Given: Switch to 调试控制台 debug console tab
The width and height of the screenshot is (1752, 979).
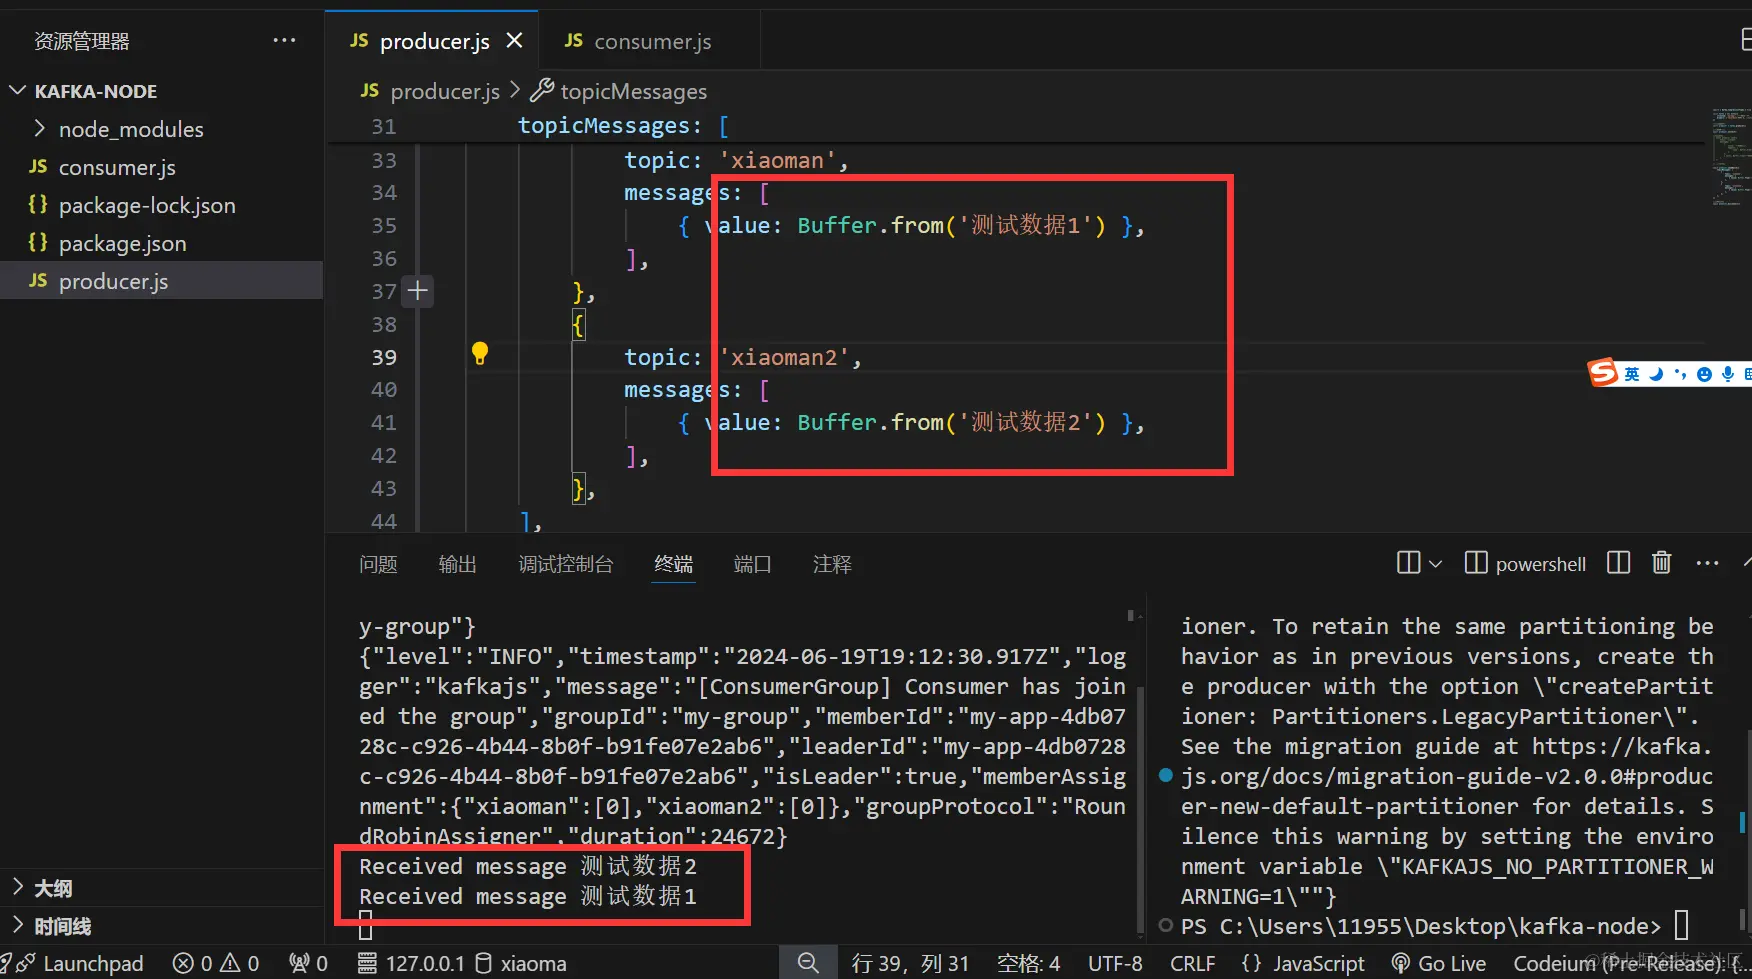Looking at the screenshot, I should (565, 564).
